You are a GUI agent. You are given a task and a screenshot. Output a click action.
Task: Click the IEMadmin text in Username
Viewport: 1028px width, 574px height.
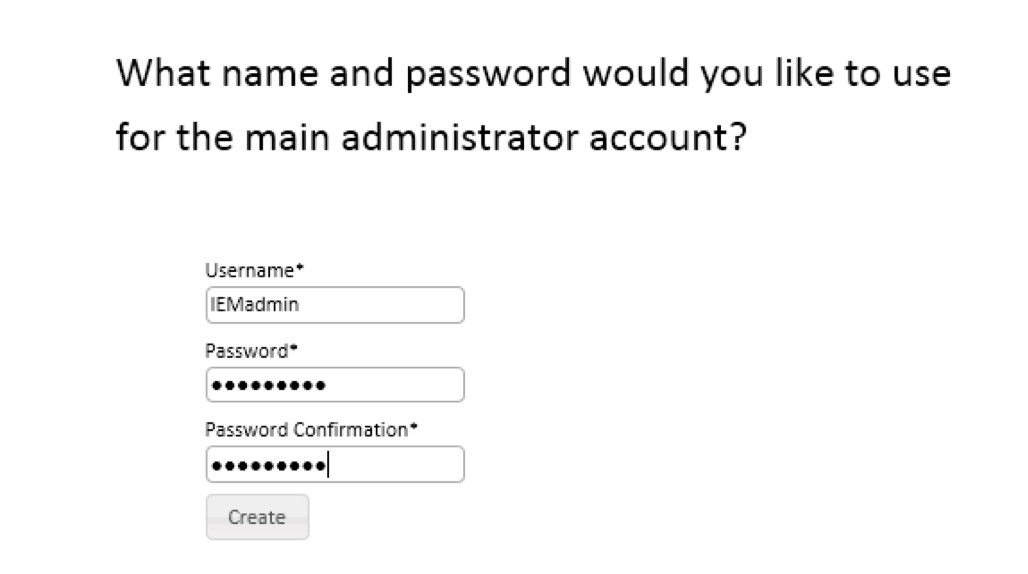[255, 306]
